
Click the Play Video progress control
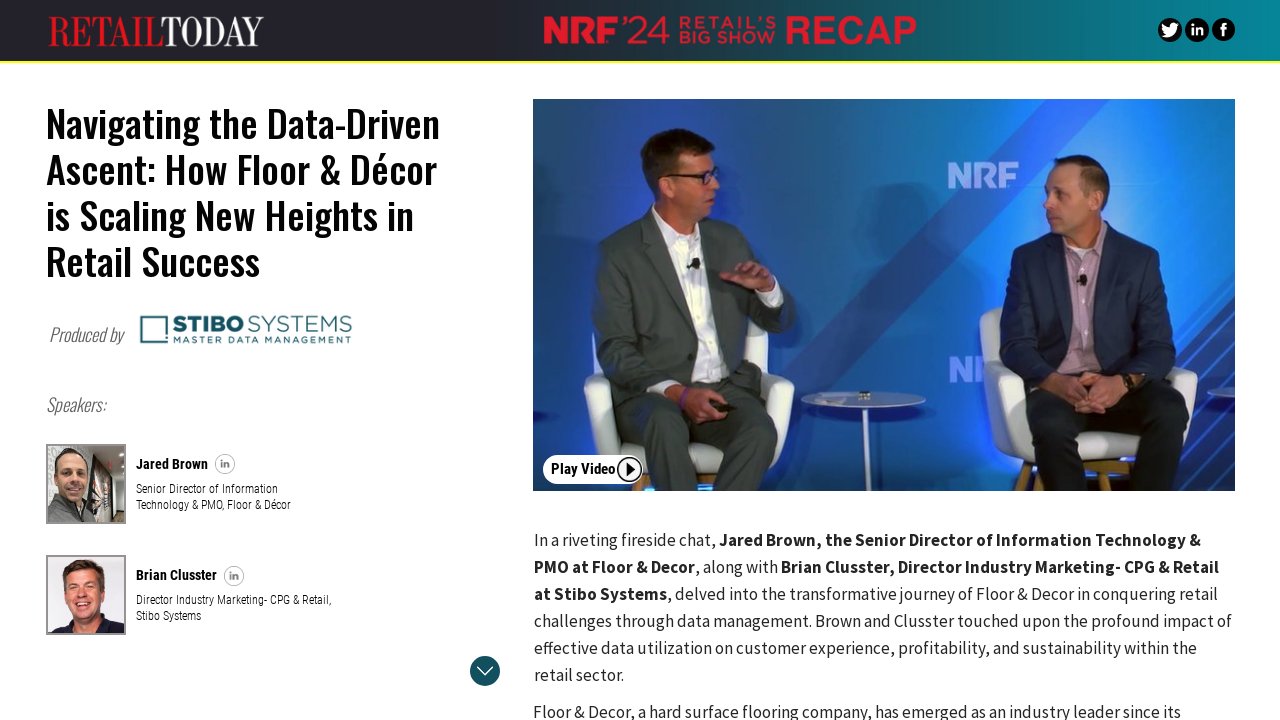click(x=594, y=469)
